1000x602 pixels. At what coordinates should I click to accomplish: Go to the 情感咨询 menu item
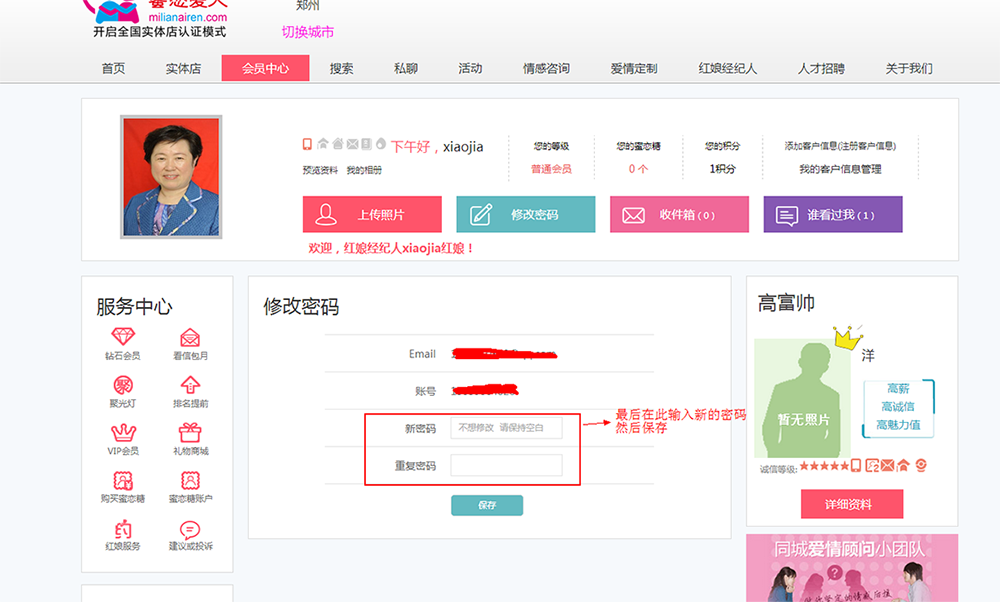coord(546,69)
